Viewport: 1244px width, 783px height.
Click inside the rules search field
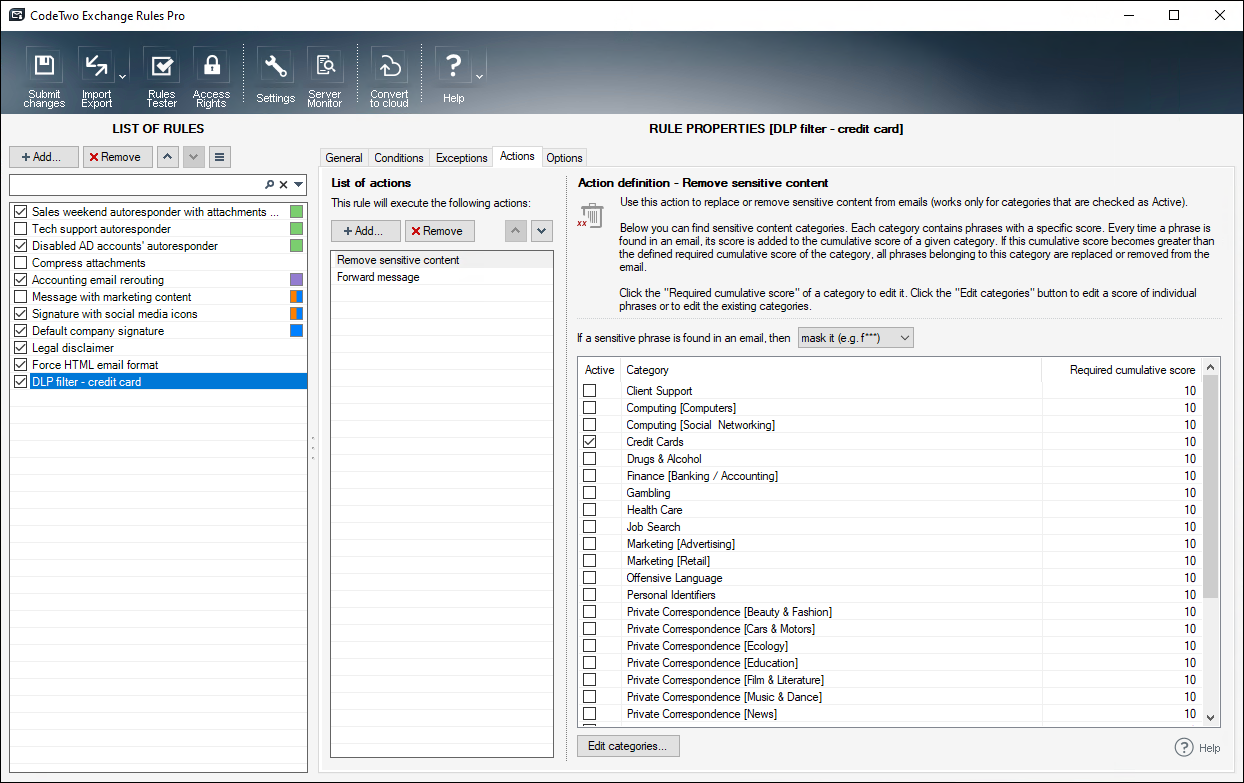(x=136, y=185)
